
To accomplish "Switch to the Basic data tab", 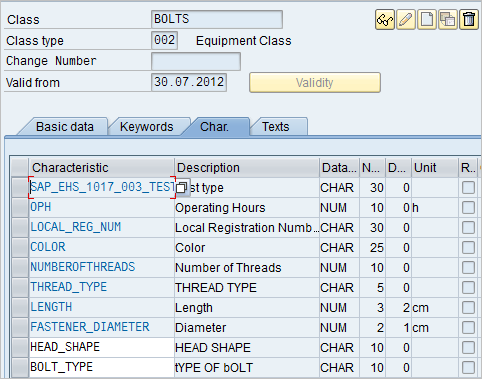I will click(x=65, y=127).
